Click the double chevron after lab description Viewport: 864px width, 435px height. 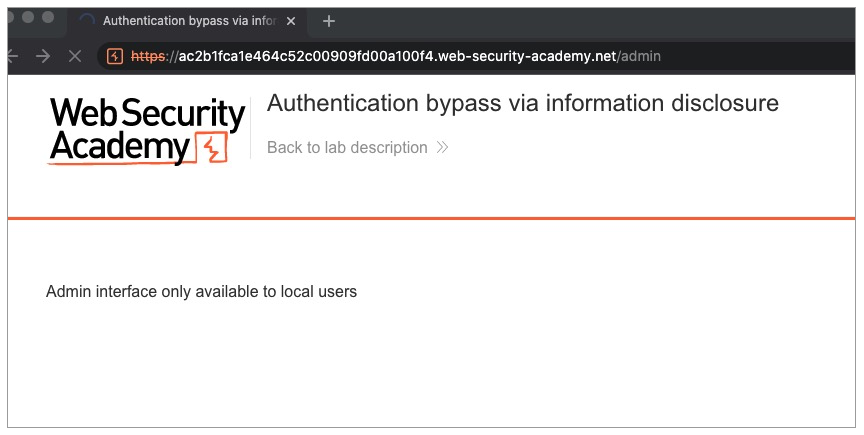tap(442, 148)
